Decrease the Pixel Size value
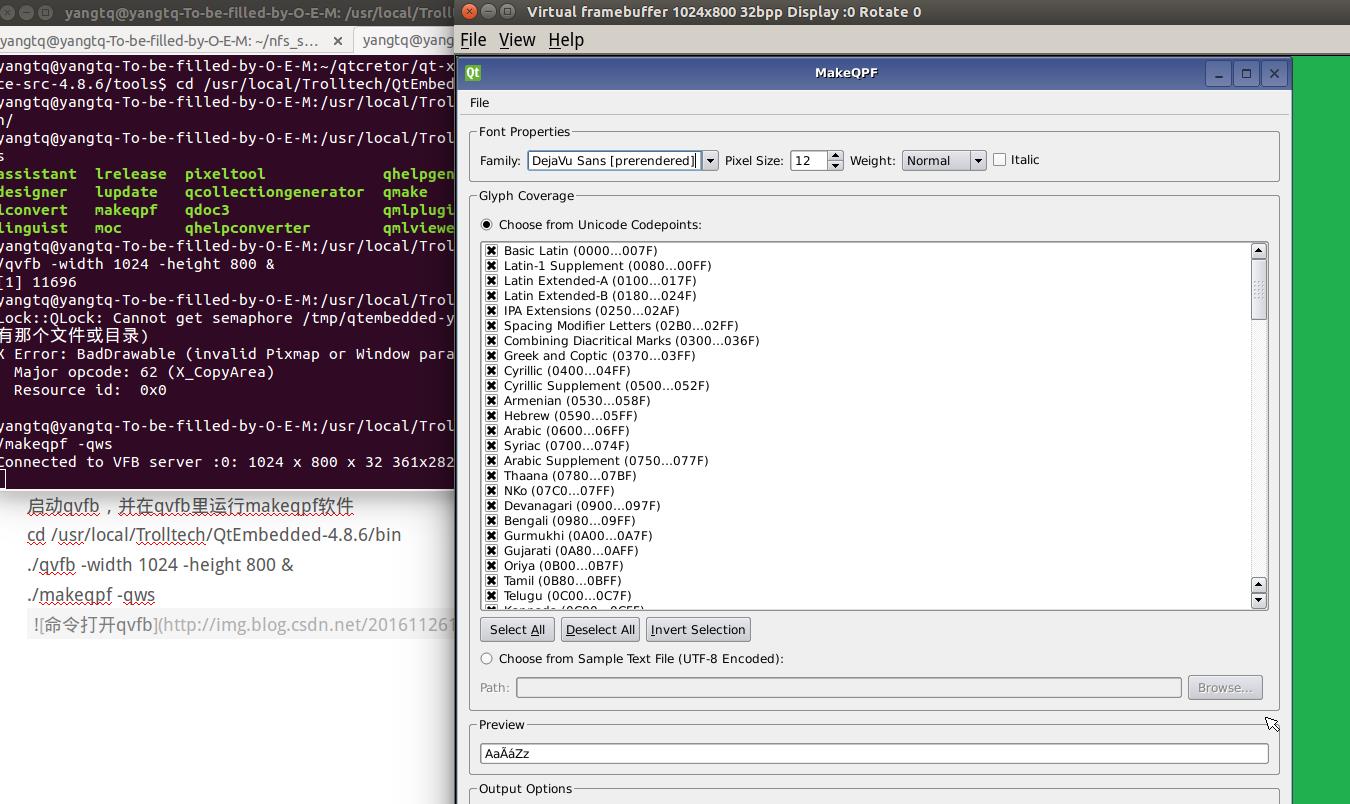The height and width of the screenshot is (804, 1350). point(835,165)
